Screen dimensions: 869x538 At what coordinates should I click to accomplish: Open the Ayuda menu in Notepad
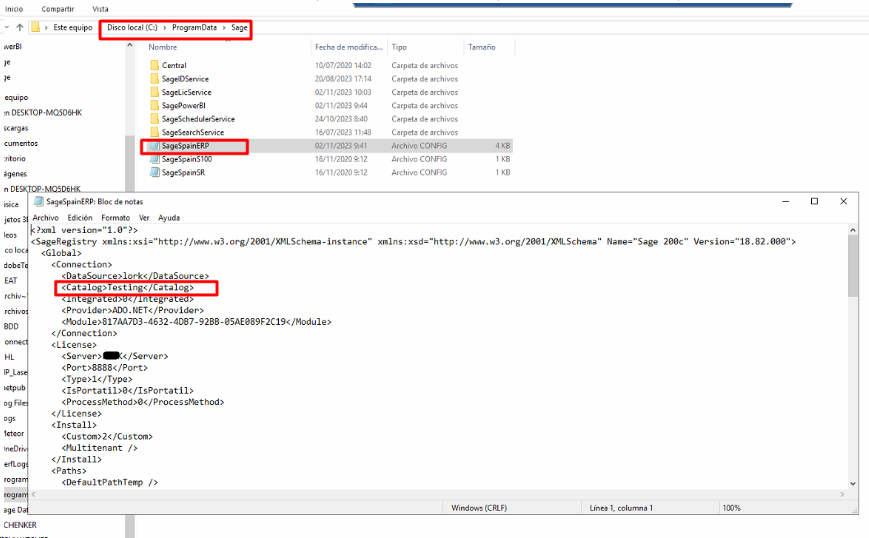pyautogui.click(x=169, y=218)
